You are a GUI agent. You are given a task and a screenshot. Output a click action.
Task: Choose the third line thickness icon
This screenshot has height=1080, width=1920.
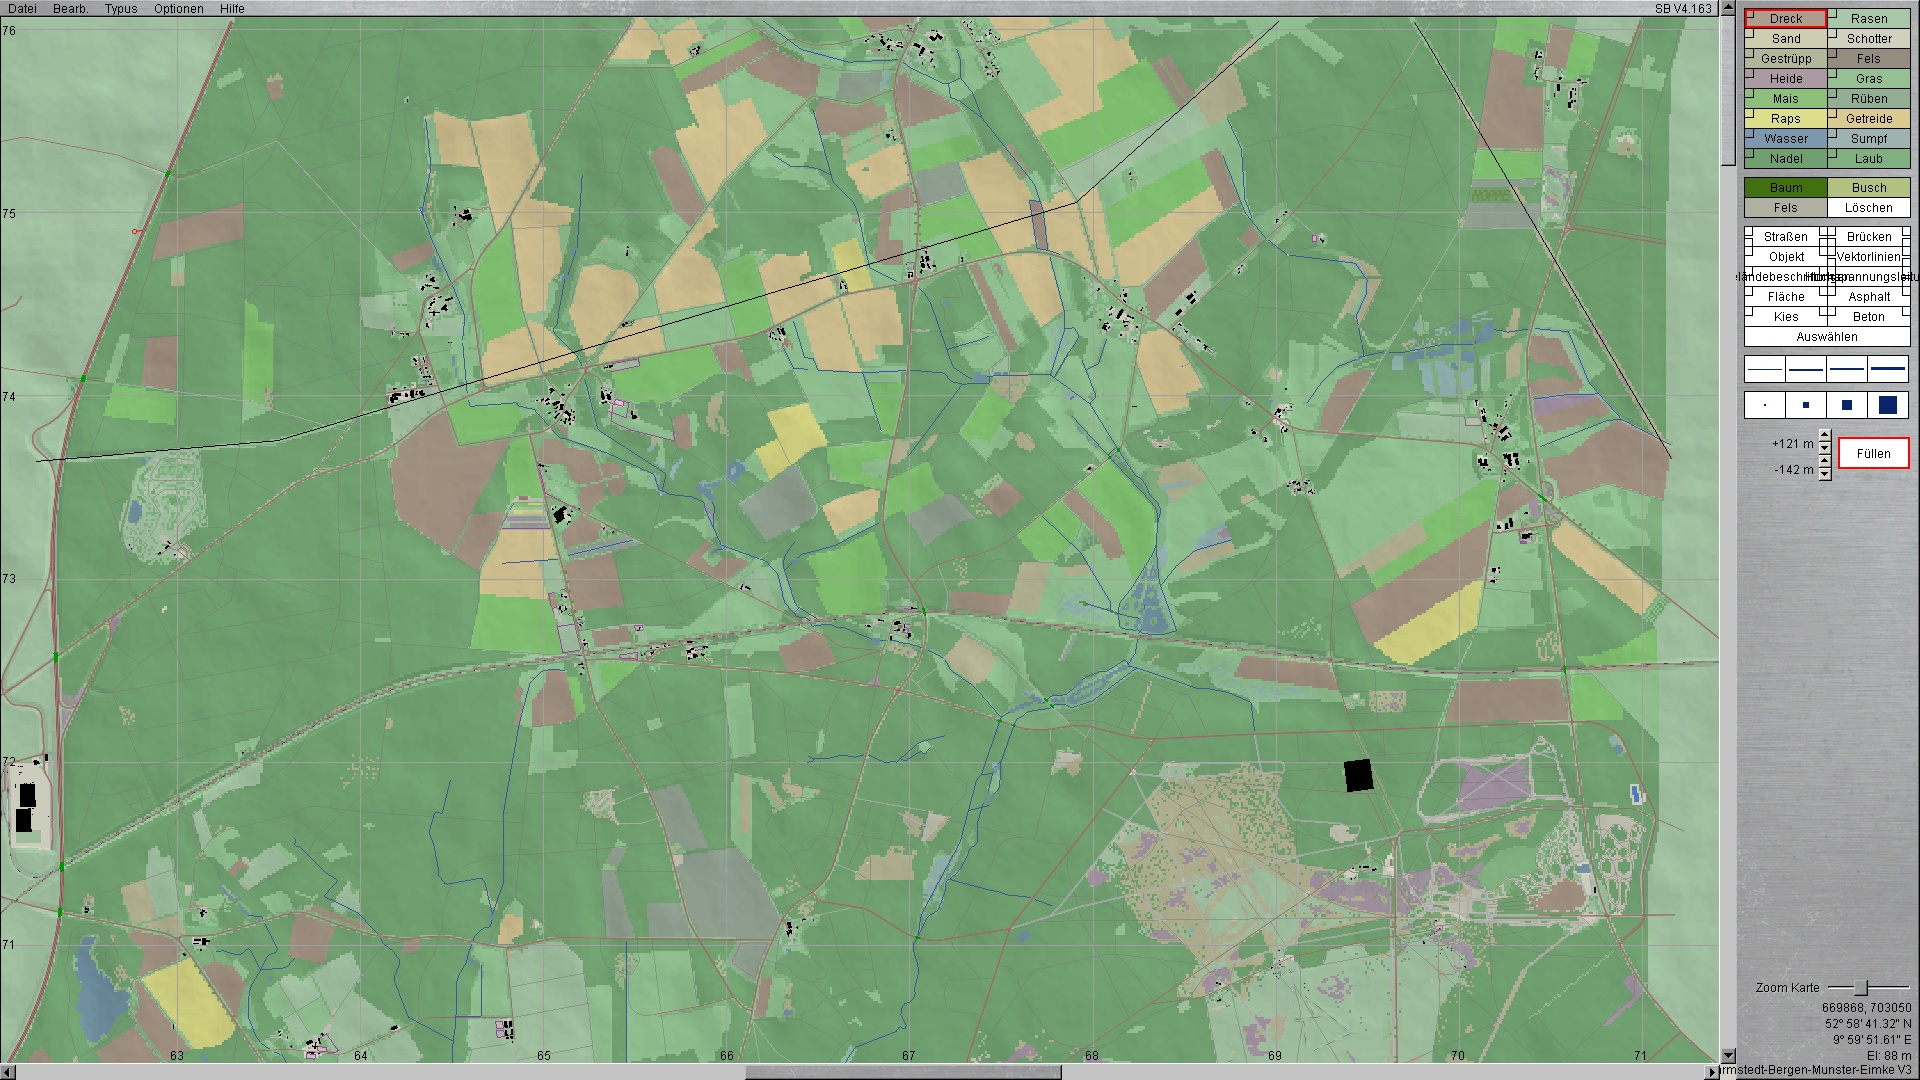1847,370
